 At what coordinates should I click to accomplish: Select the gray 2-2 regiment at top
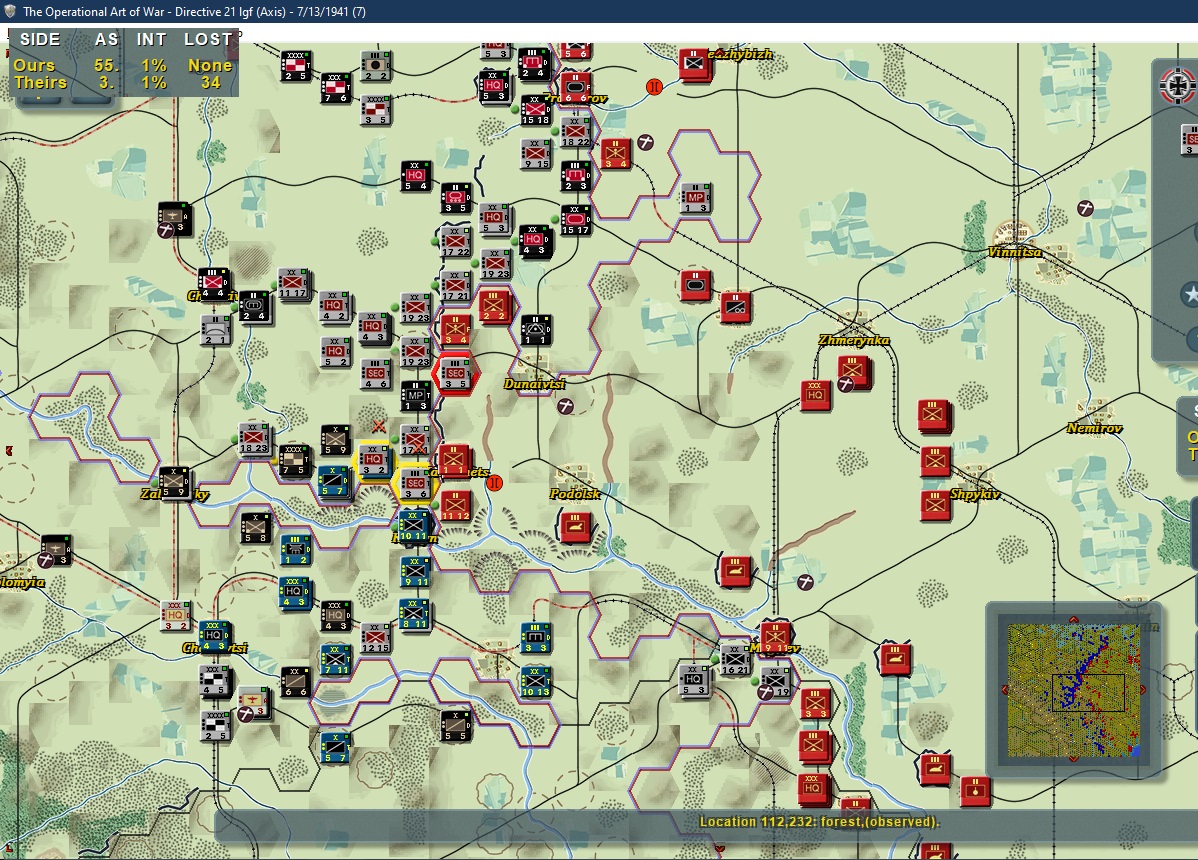click(x=375, y=66)
